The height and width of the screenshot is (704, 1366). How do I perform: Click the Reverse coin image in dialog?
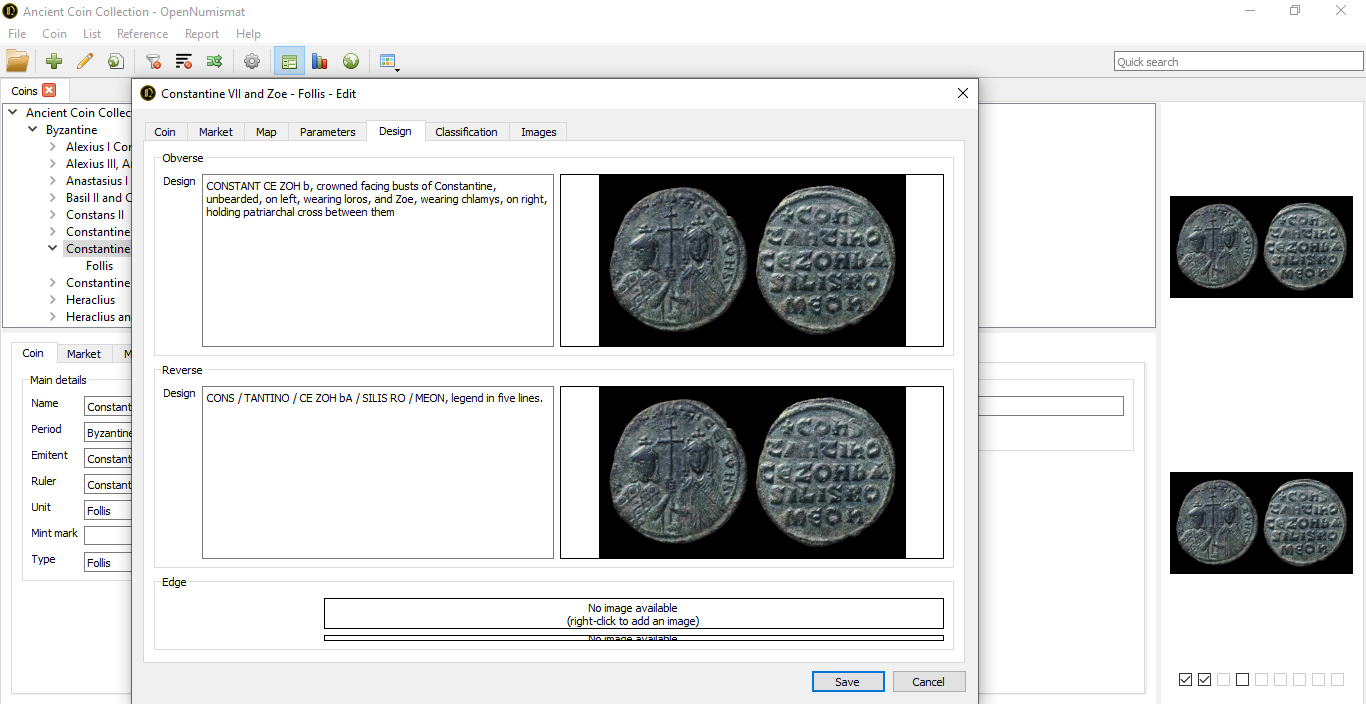[x=752, y=473]
